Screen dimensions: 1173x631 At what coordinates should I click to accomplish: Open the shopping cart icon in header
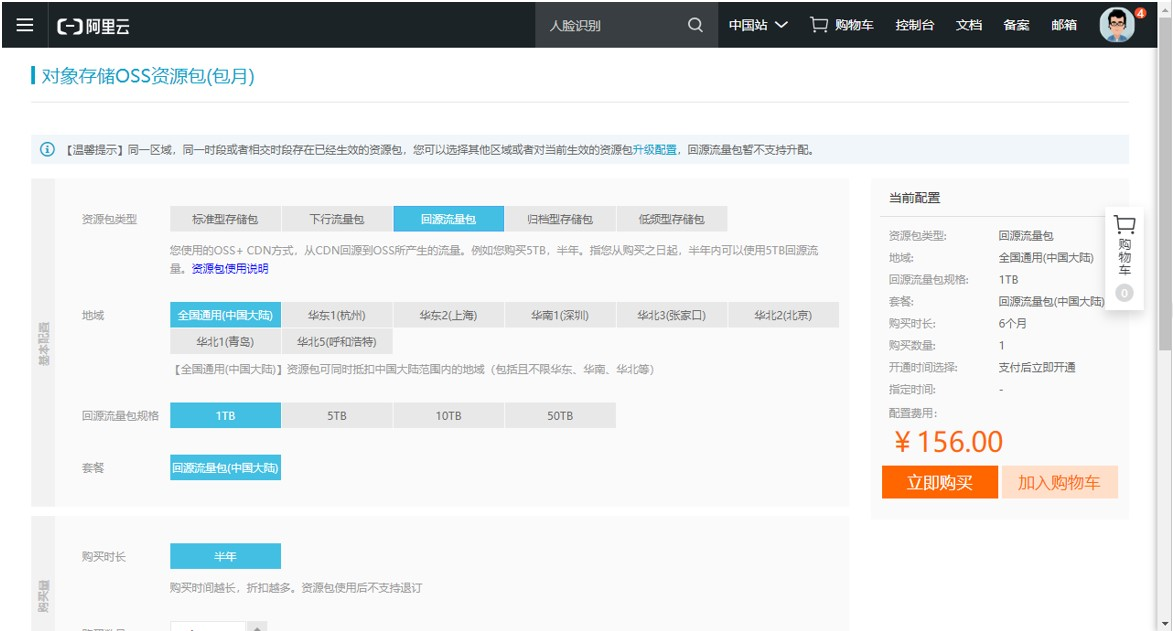coord(819,25)
